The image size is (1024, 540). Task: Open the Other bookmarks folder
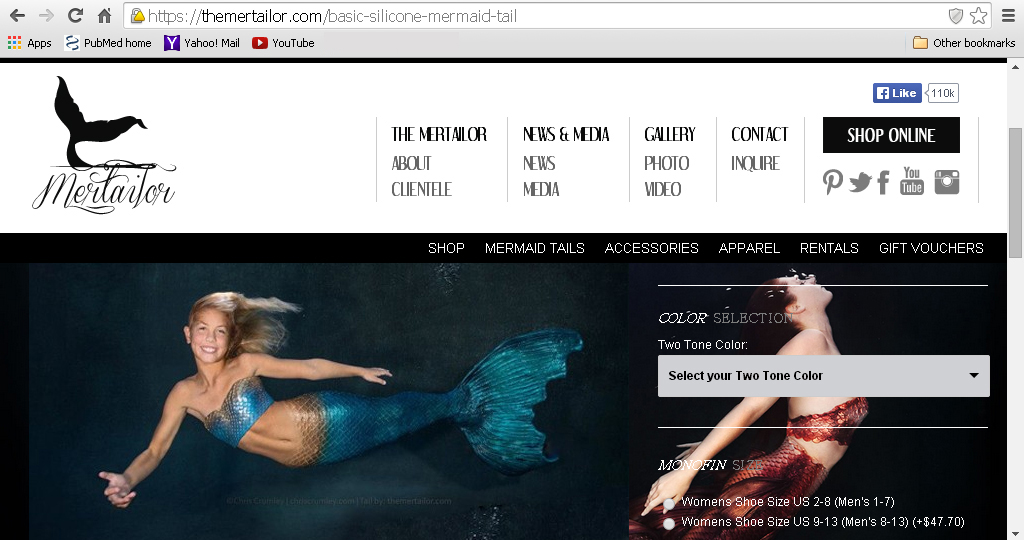tap(964, 43)
